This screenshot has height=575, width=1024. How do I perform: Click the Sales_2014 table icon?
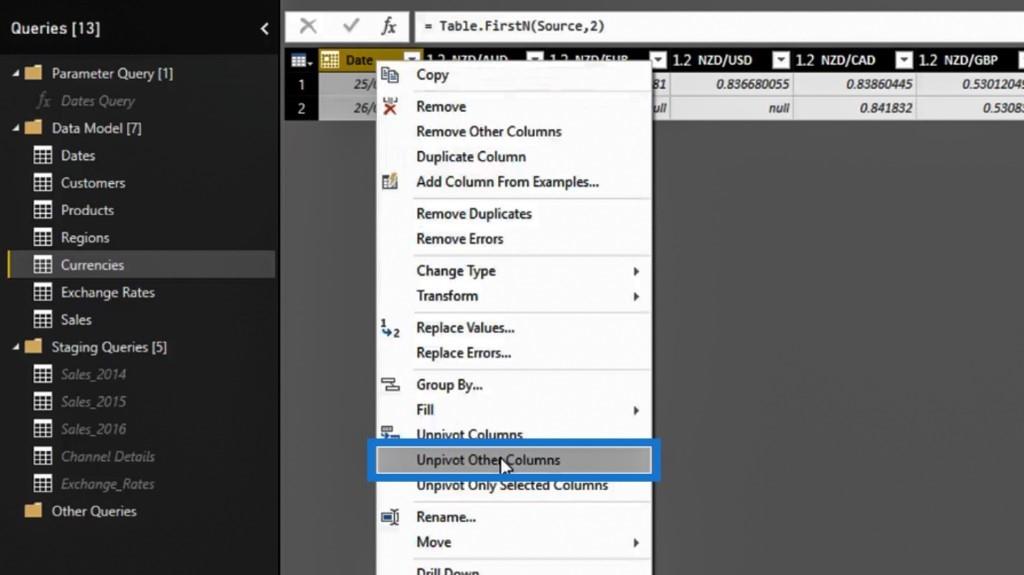coord(43,374)
